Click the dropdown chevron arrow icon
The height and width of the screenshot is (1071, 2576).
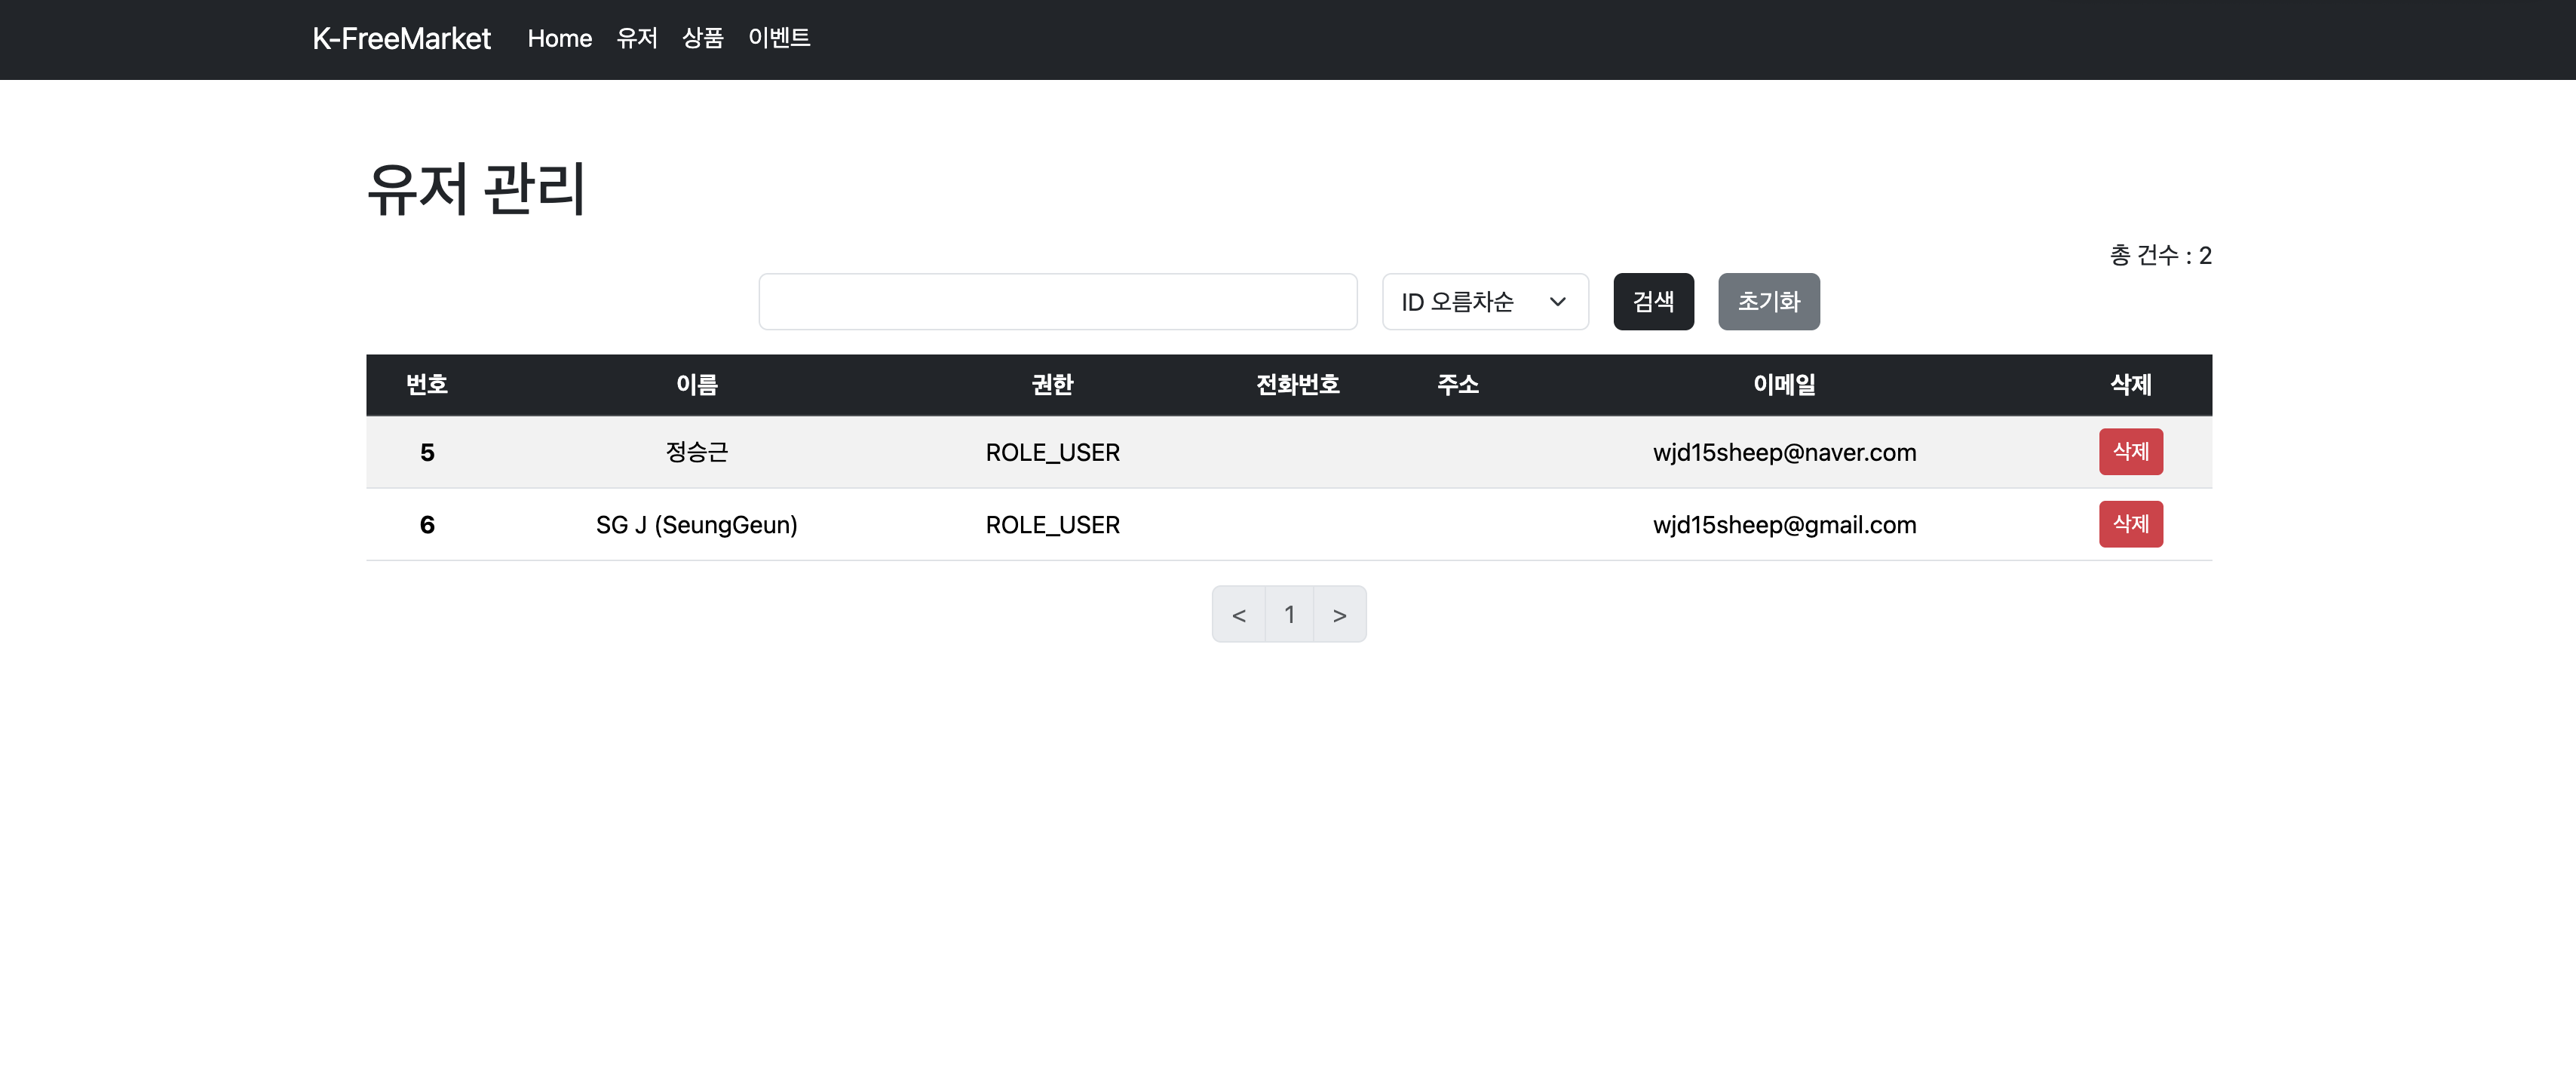(x=1557, y=301)
